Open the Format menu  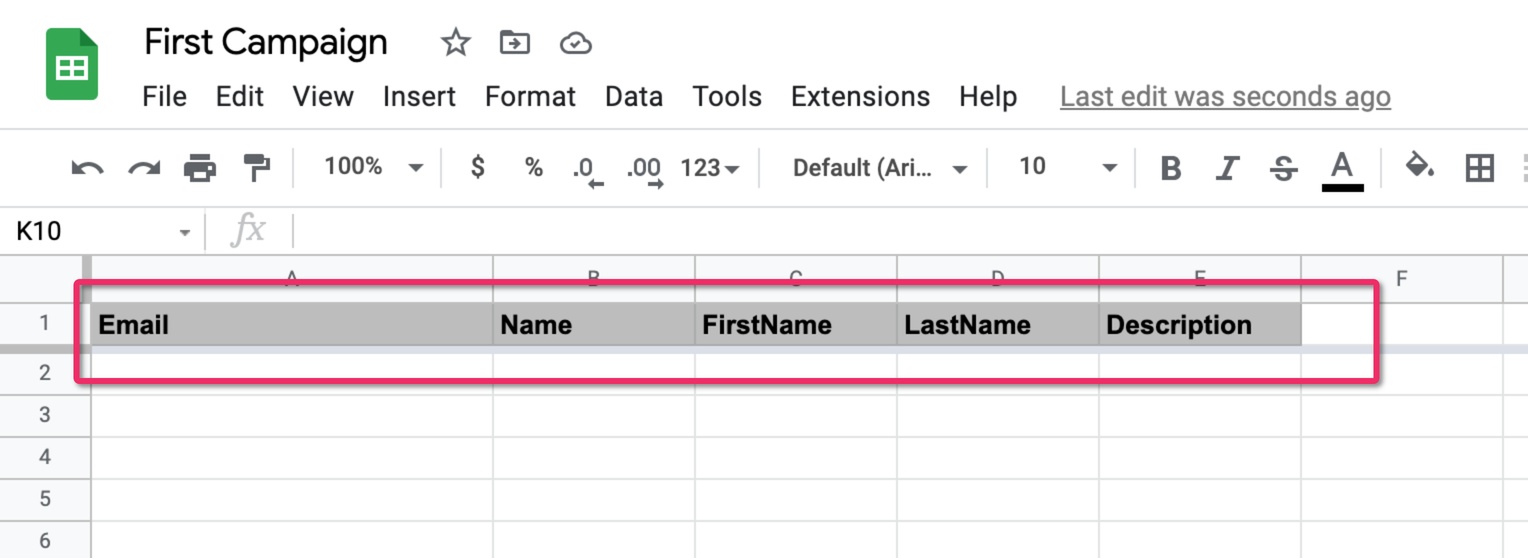pos(530,97)
